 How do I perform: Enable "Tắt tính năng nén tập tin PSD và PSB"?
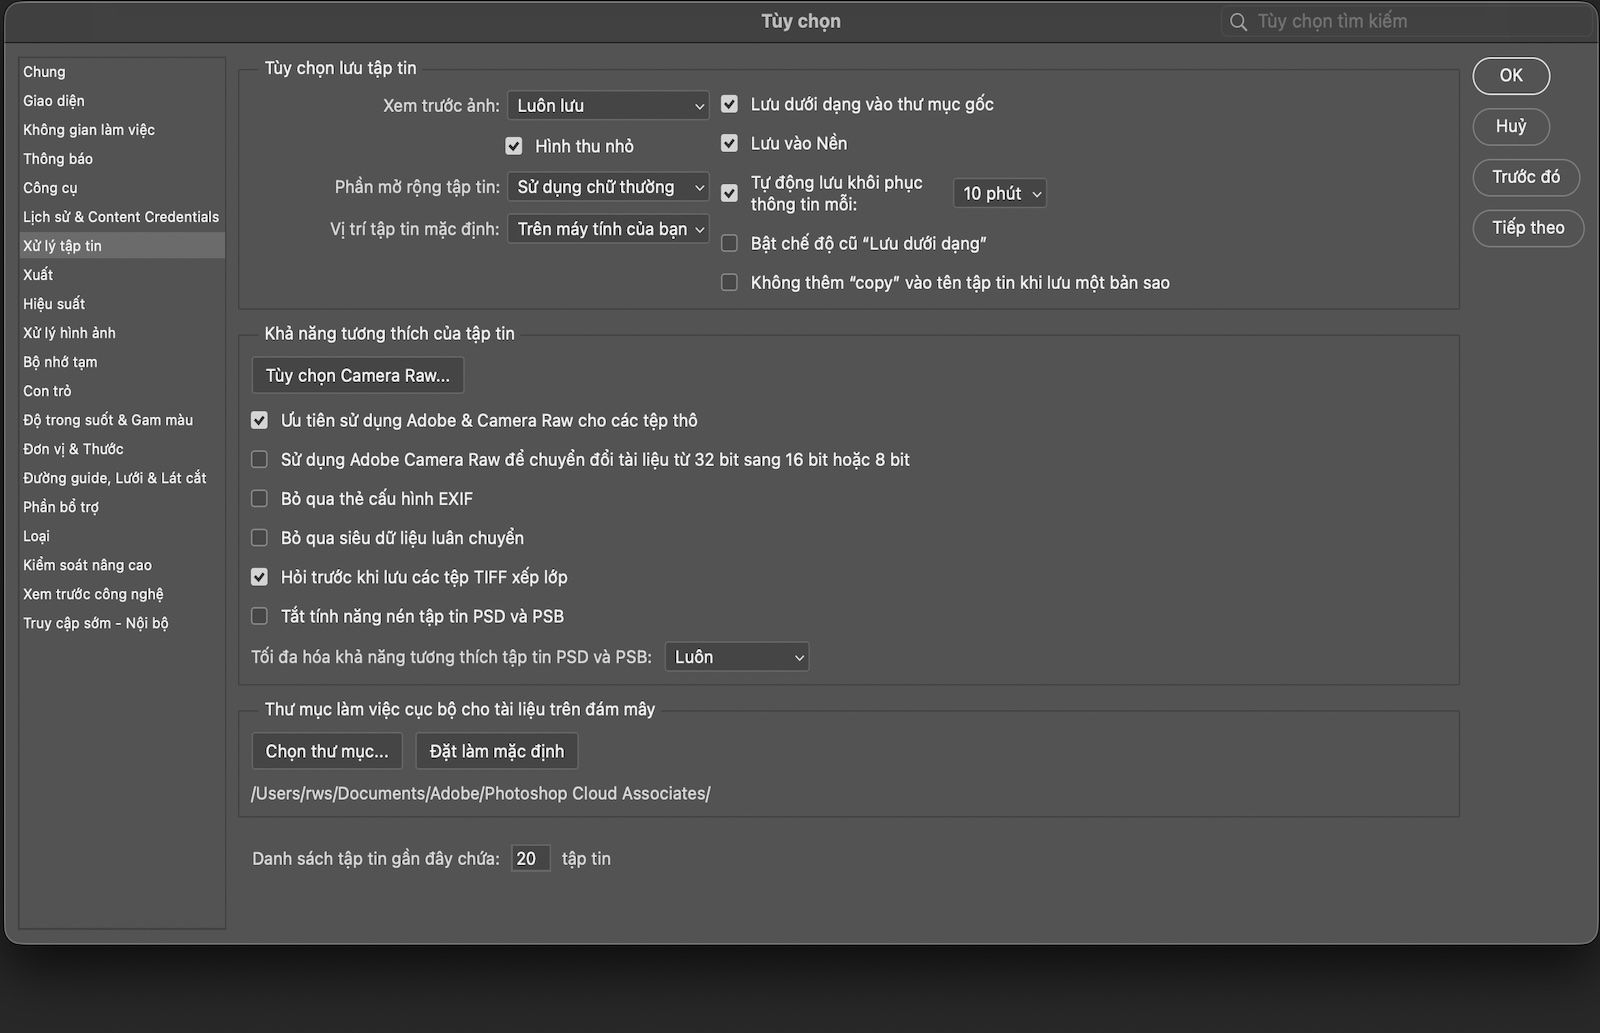point(260,616)
